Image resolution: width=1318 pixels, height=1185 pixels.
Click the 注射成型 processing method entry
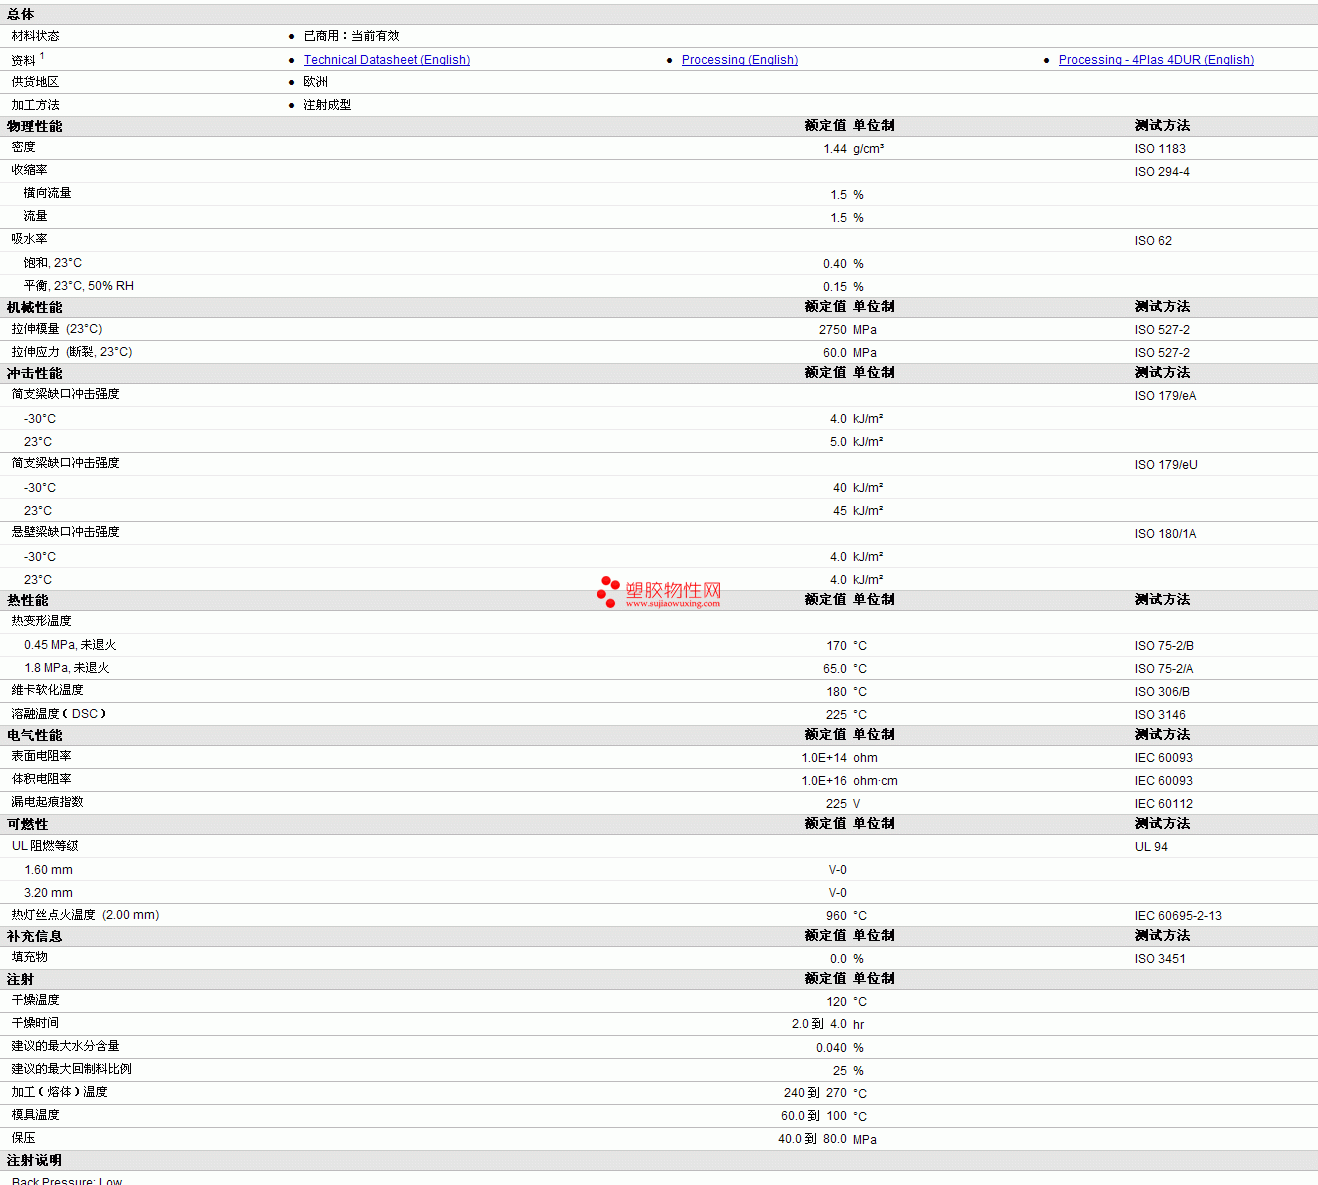[327, 105]
